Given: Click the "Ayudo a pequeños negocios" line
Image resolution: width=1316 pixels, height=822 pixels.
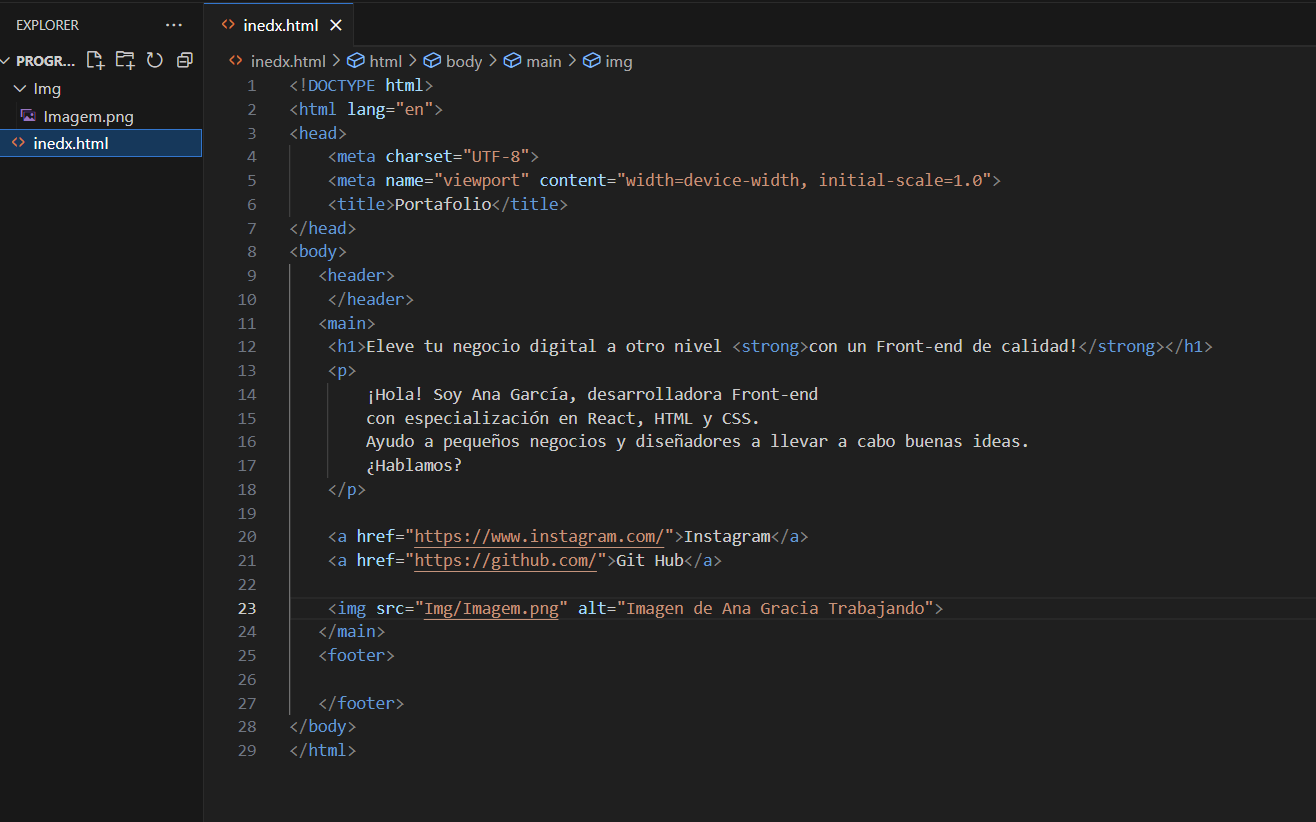Looking at the screenshot, I should click(x=697, y=442).
